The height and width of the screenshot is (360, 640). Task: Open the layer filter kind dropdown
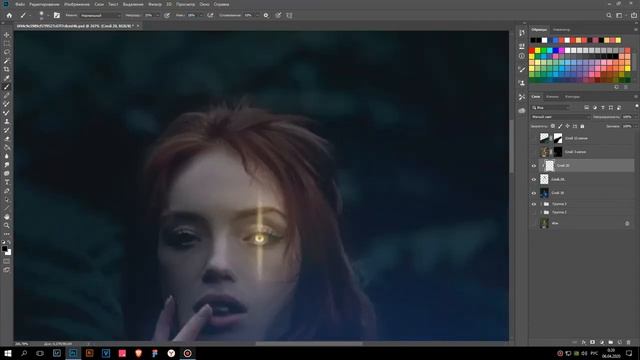pos(551,108)
